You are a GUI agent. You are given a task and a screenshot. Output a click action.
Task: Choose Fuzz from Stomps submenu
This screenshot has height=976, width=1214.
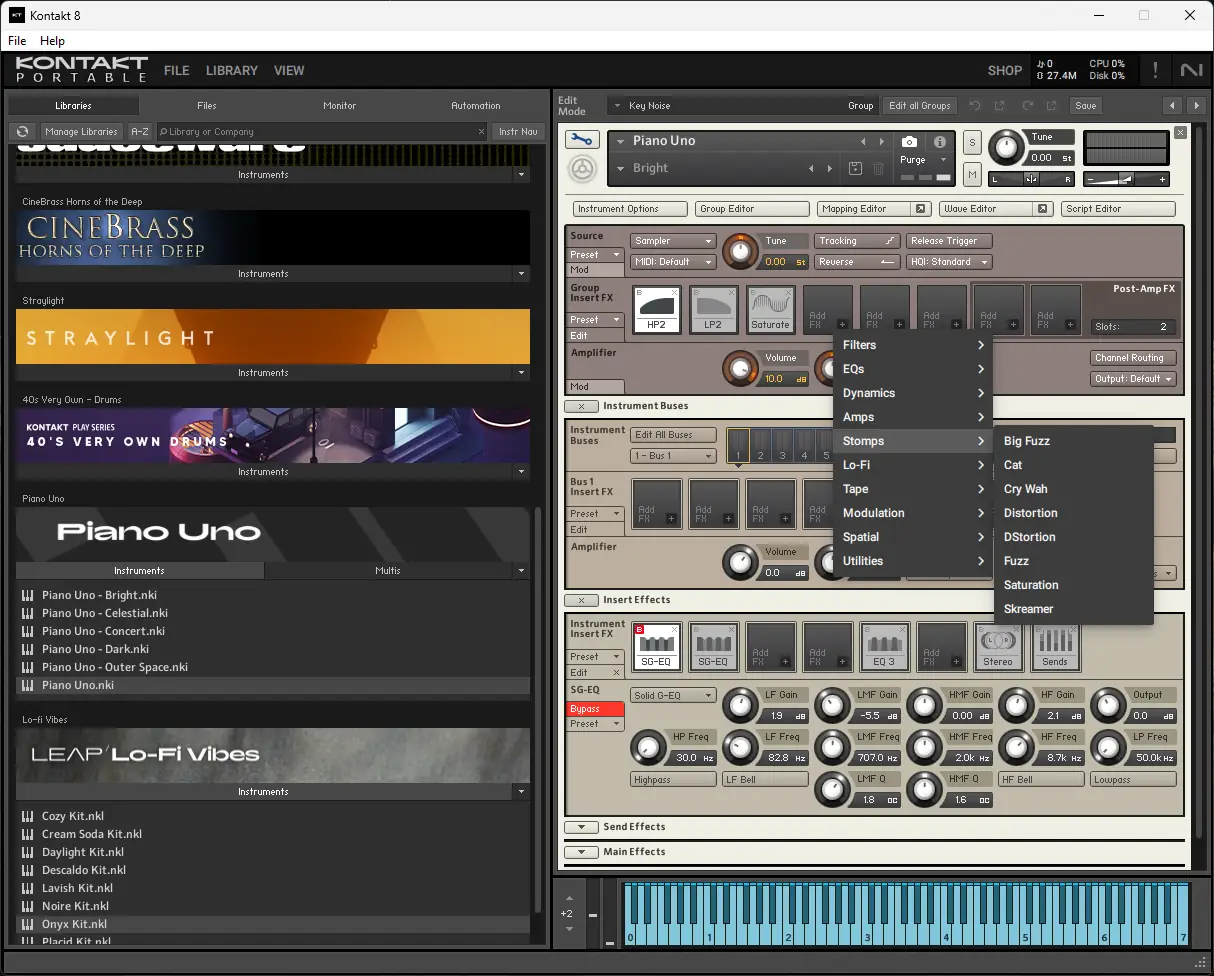tap(1073, 561)
